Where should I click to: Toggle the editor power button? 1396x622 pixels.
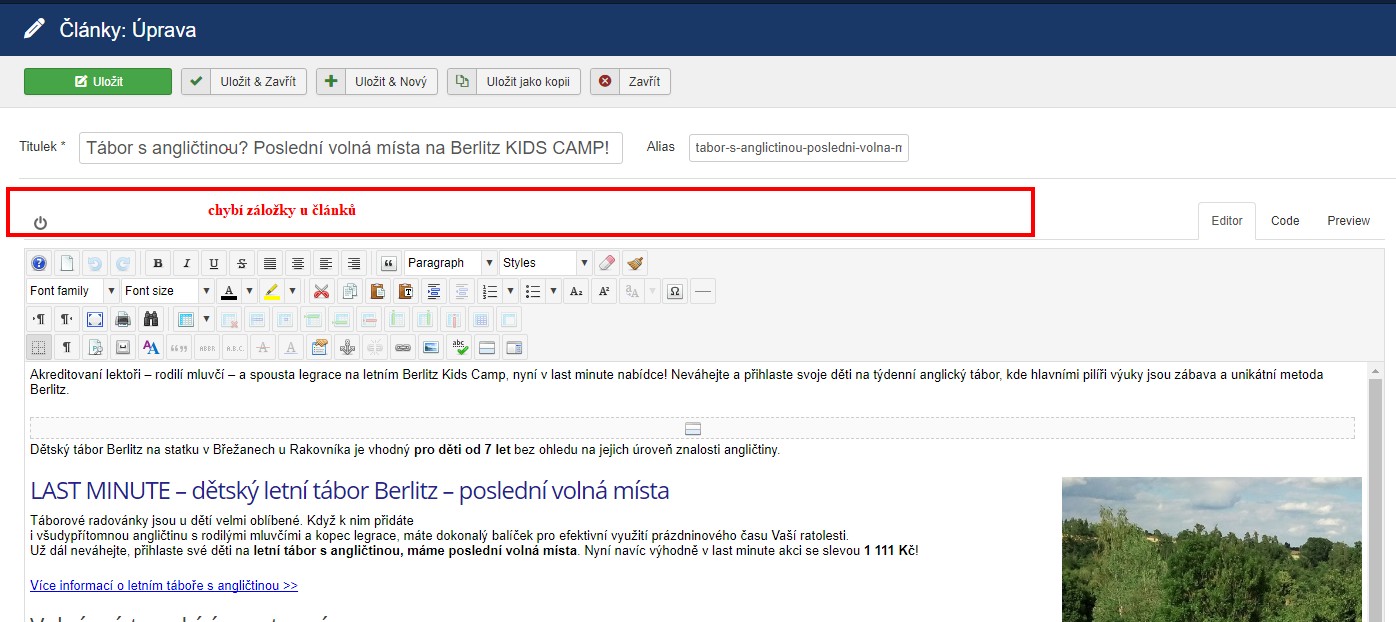click(x=41, y=223)
